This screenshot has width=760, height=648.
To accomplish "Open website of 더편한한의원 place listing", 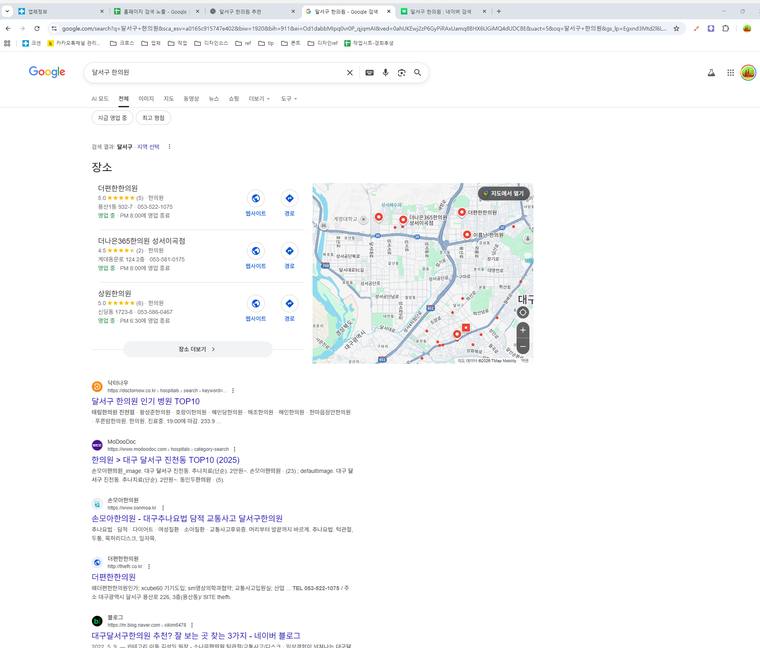I will [255, 204].
